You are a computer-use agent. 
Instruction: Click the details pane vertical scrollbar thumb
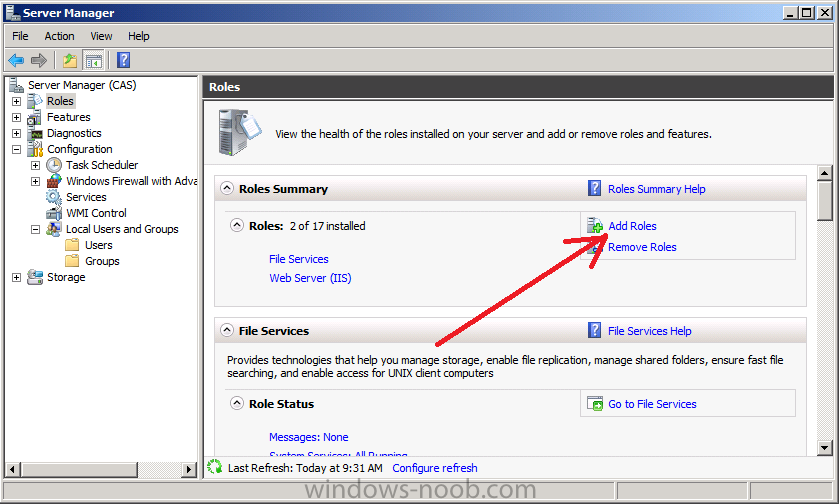(824, 200)
